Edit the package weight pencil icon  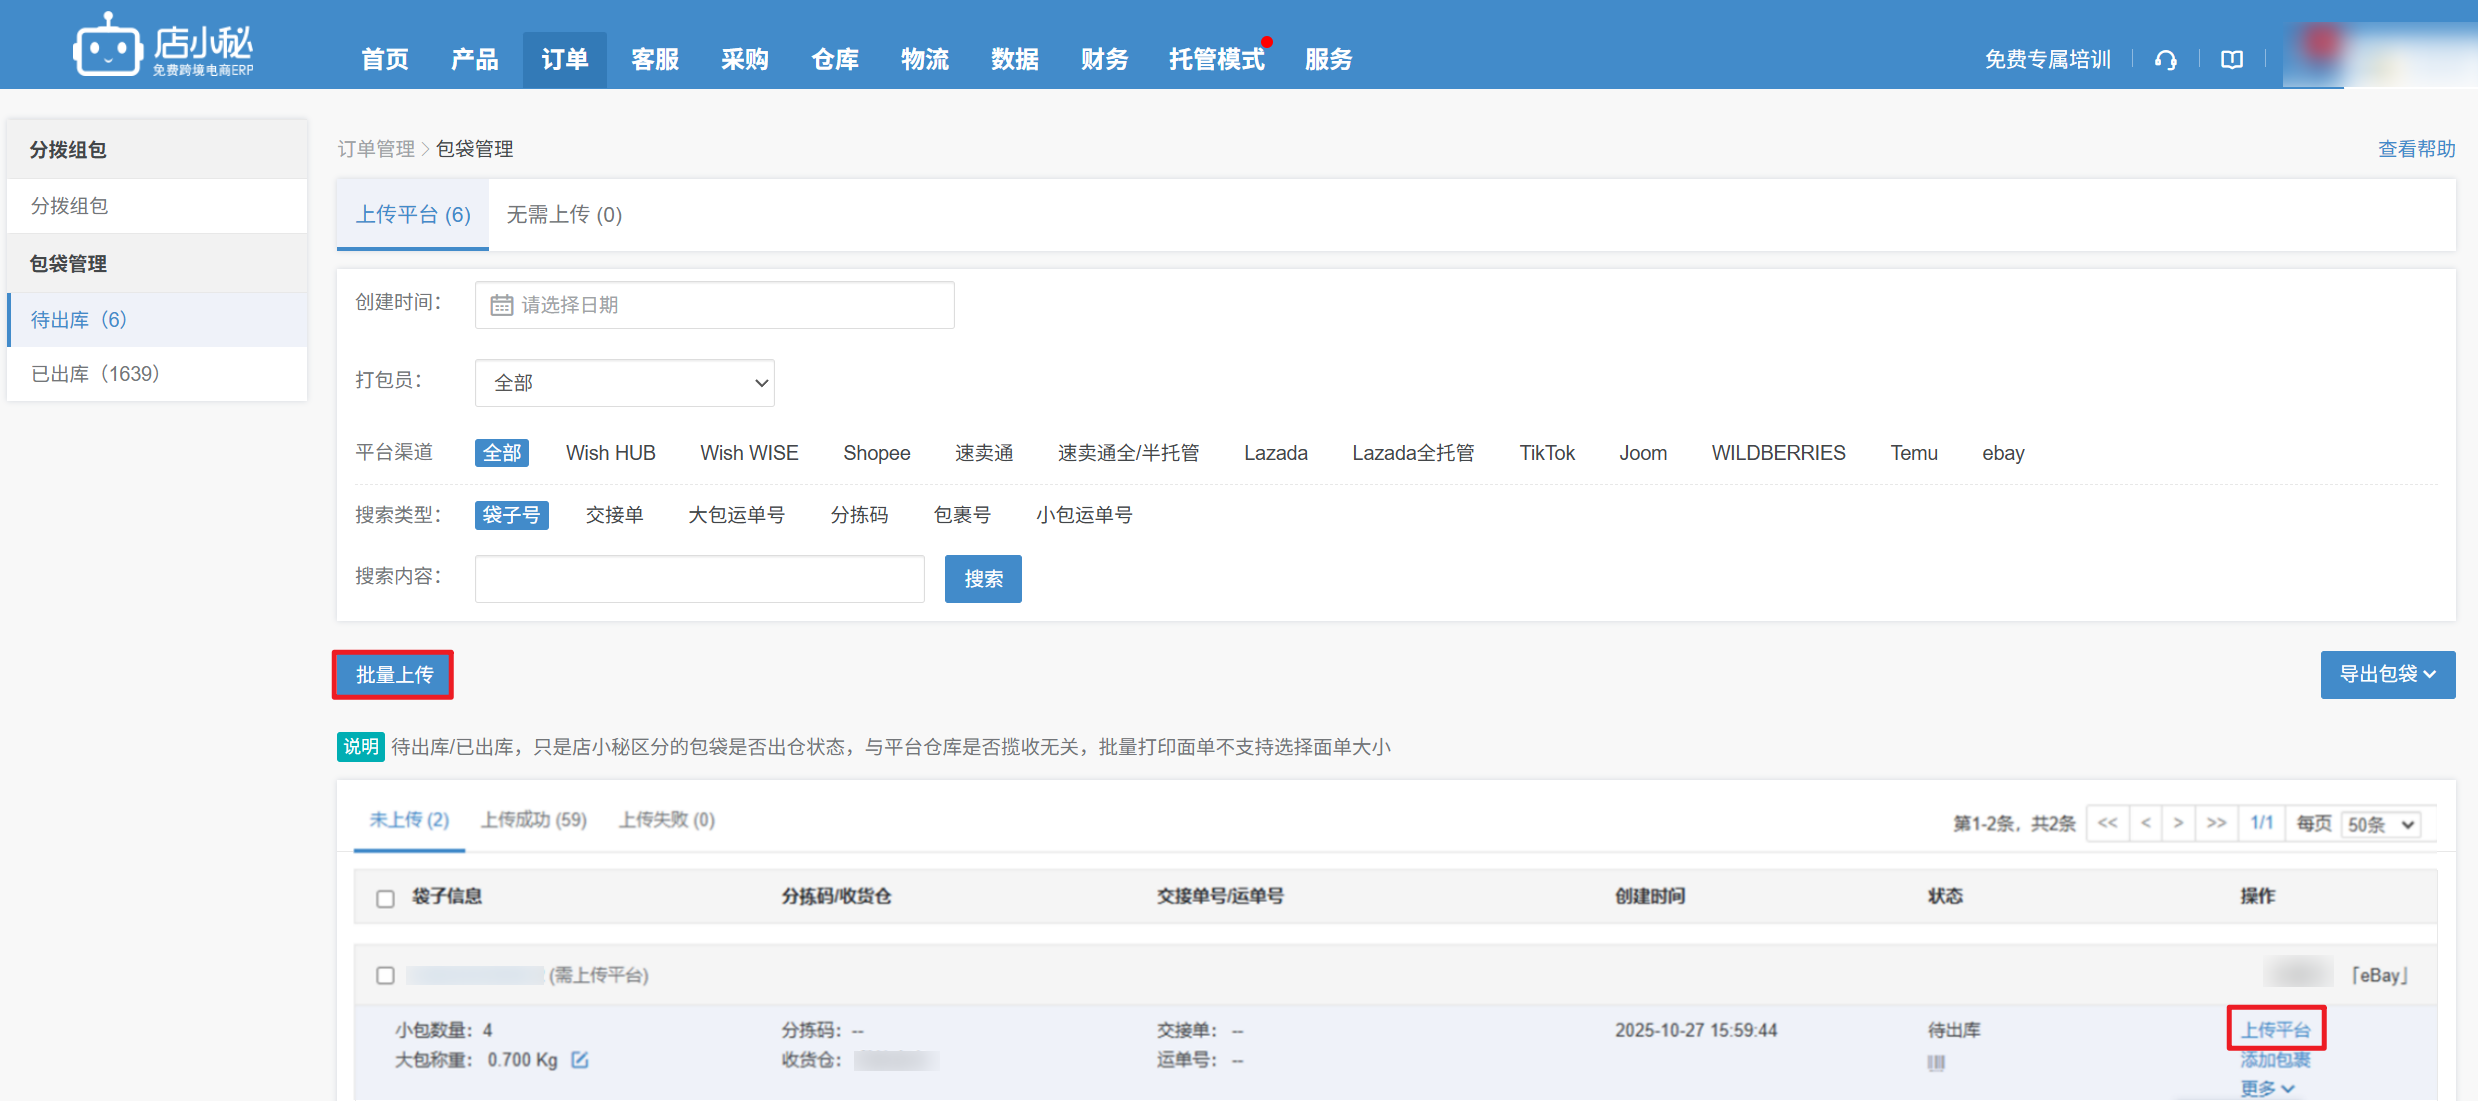coord(580,1059)
